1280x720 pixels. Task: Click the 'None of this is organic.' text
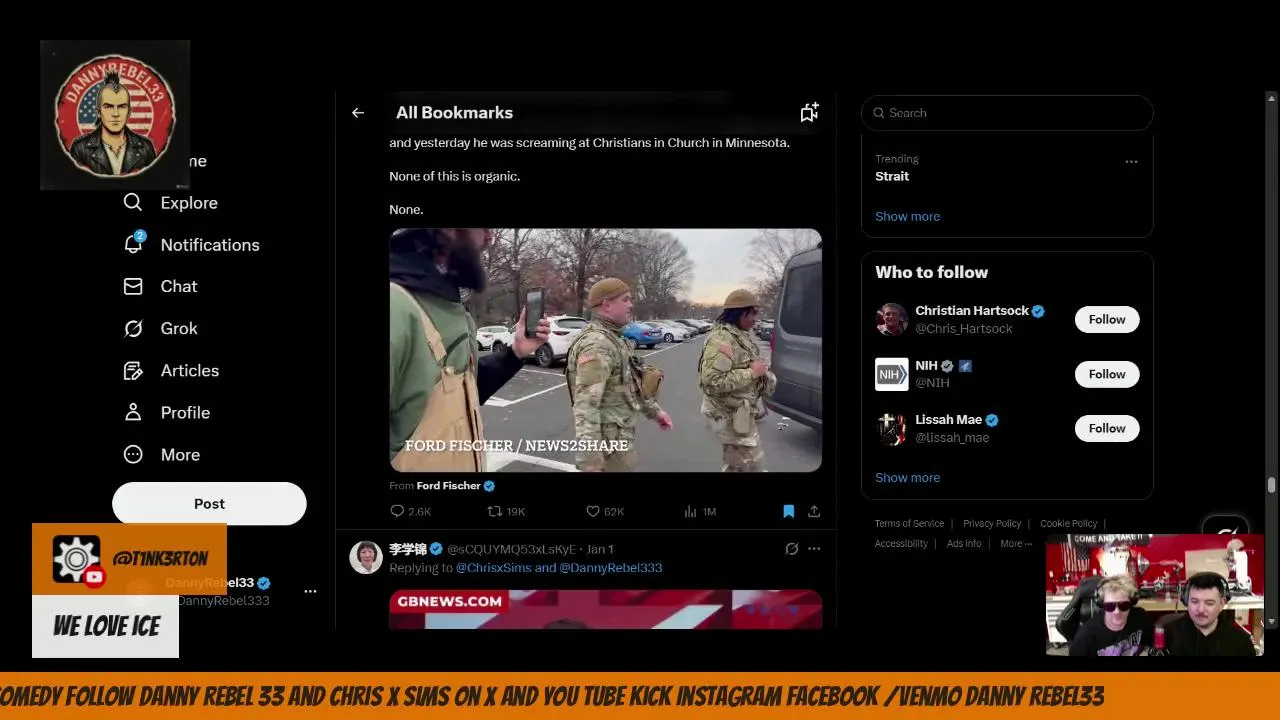454,176
